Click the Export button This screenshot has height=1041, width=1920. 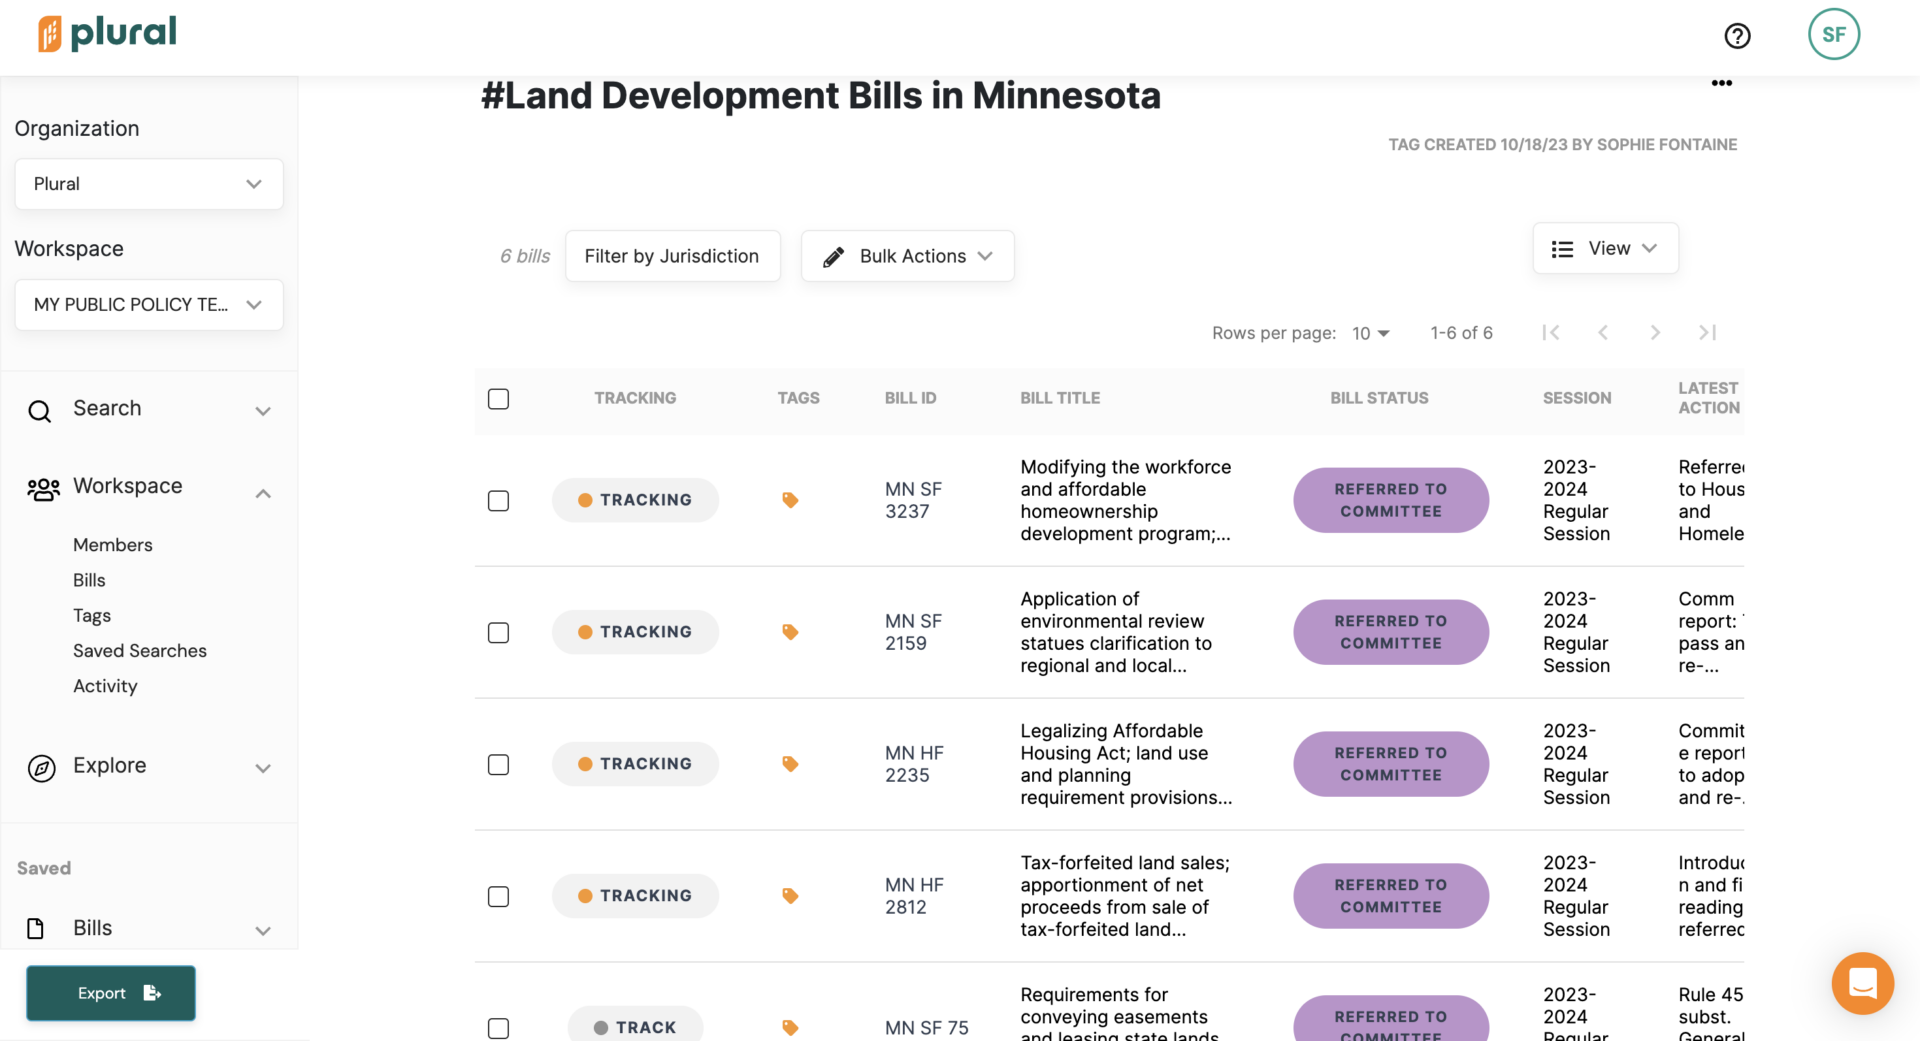click(111, 993)
